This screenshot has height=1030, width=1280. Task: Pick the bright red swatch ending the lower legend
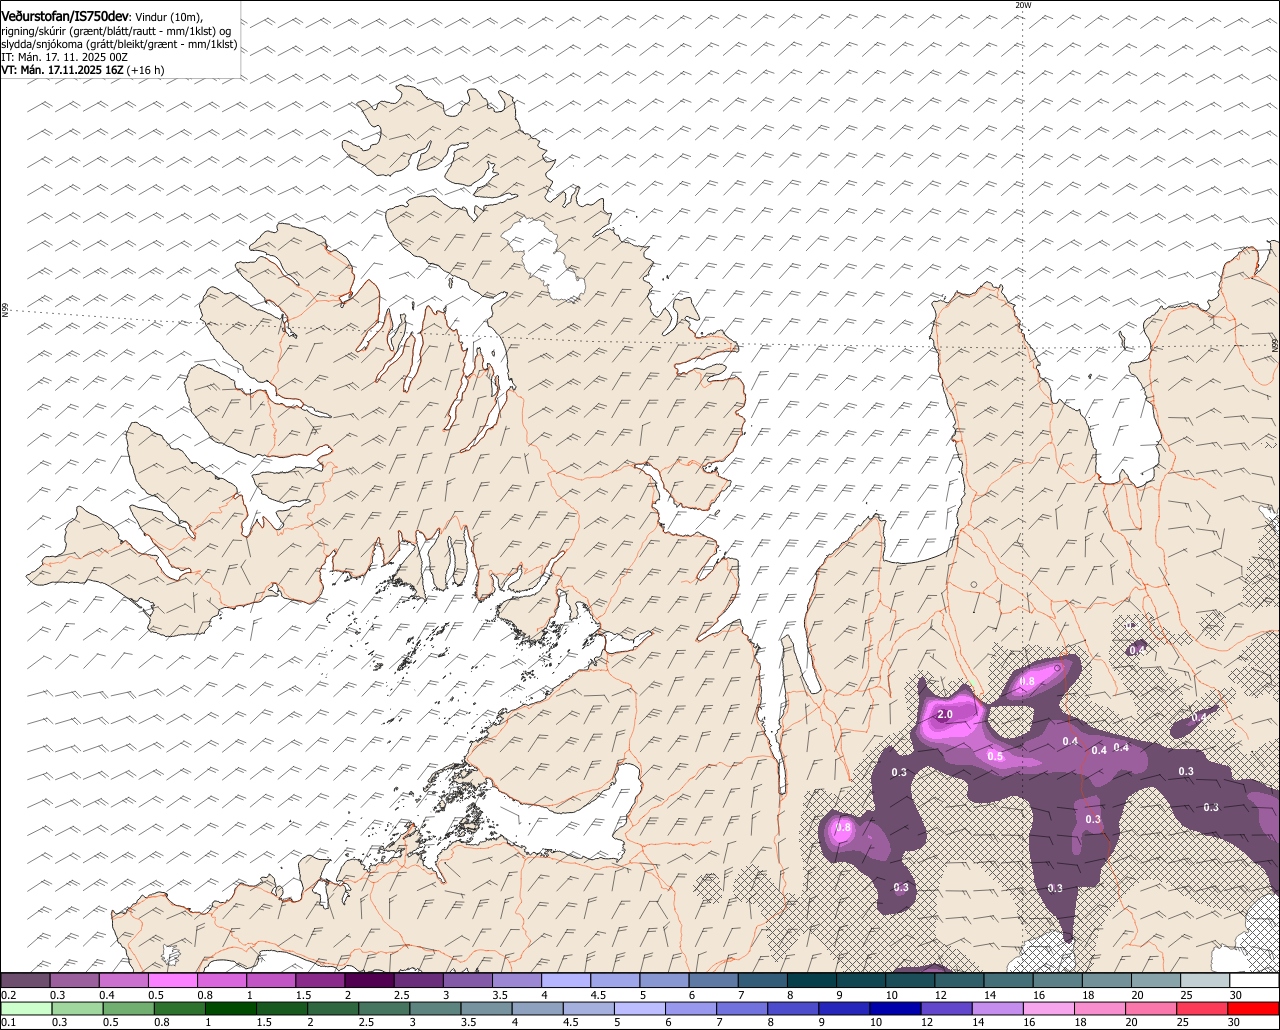1253,1008
